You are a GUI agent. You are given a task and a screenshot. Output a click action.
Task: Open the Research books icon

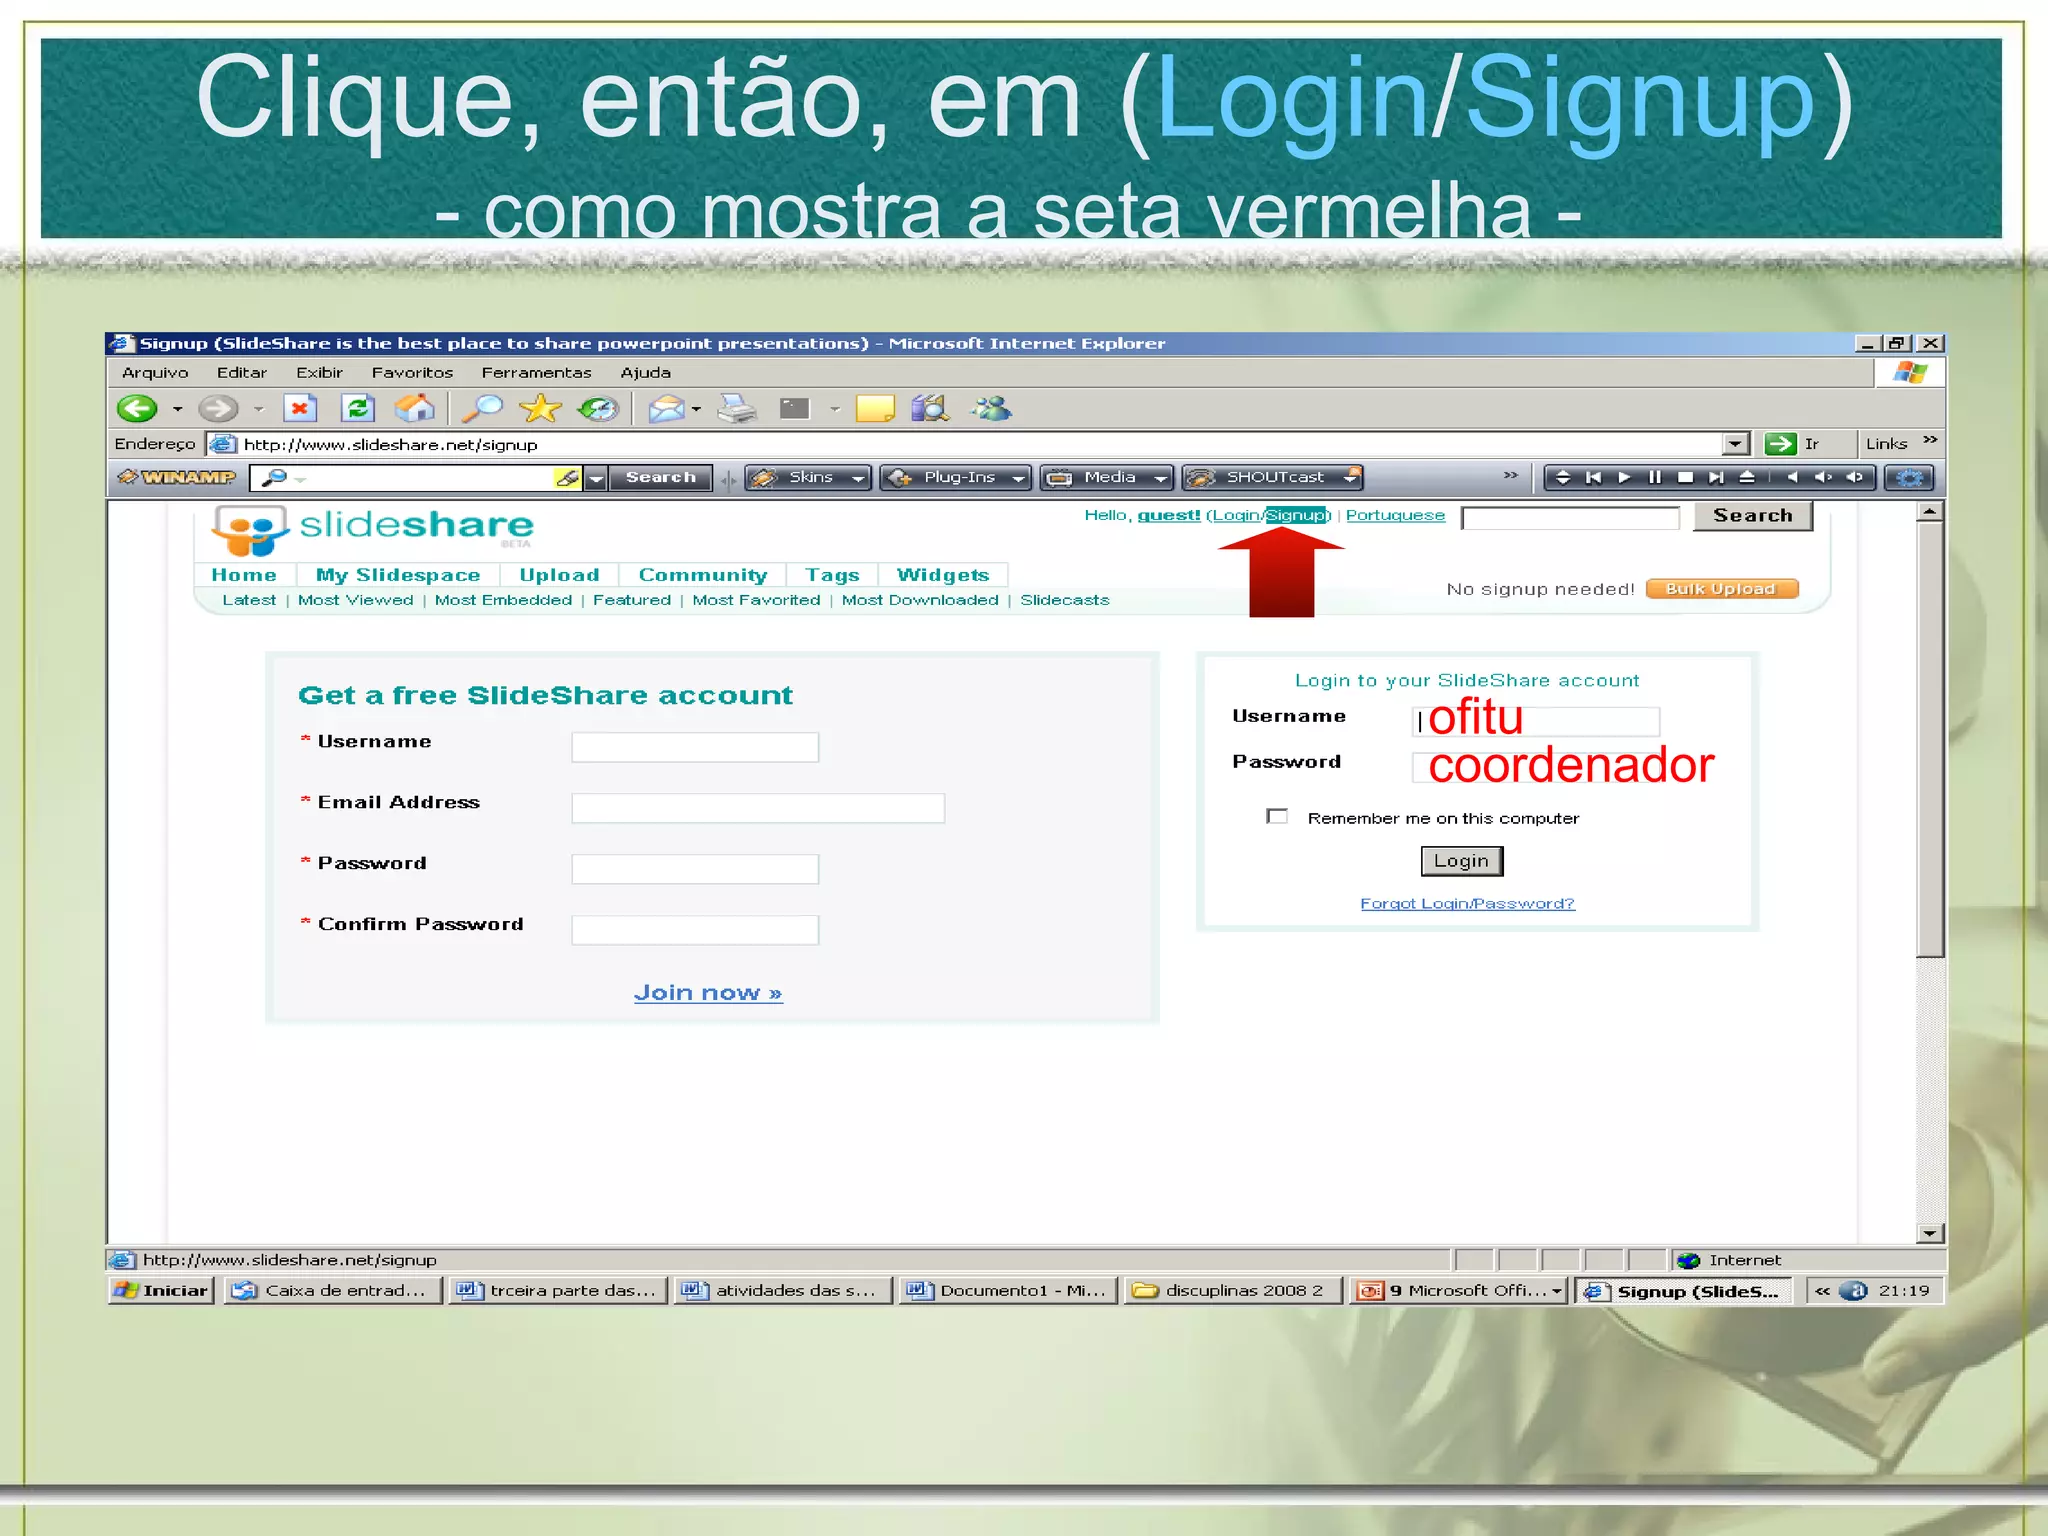(930, 408)
